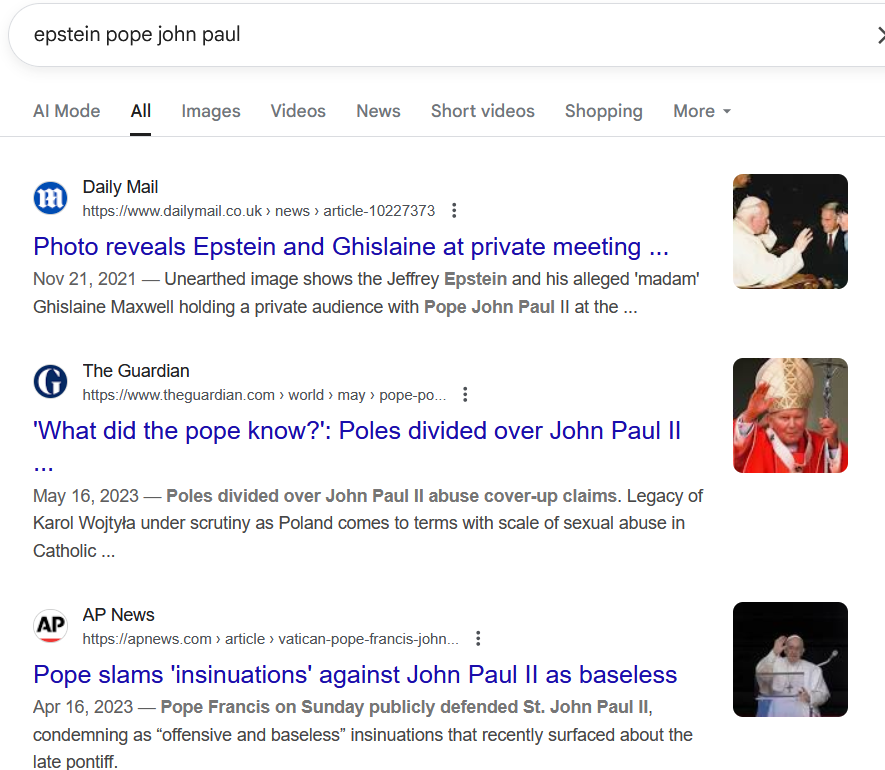
Task: Expand the More search filters dropdown
Action: pyautogui.click(x=702, y=111)
